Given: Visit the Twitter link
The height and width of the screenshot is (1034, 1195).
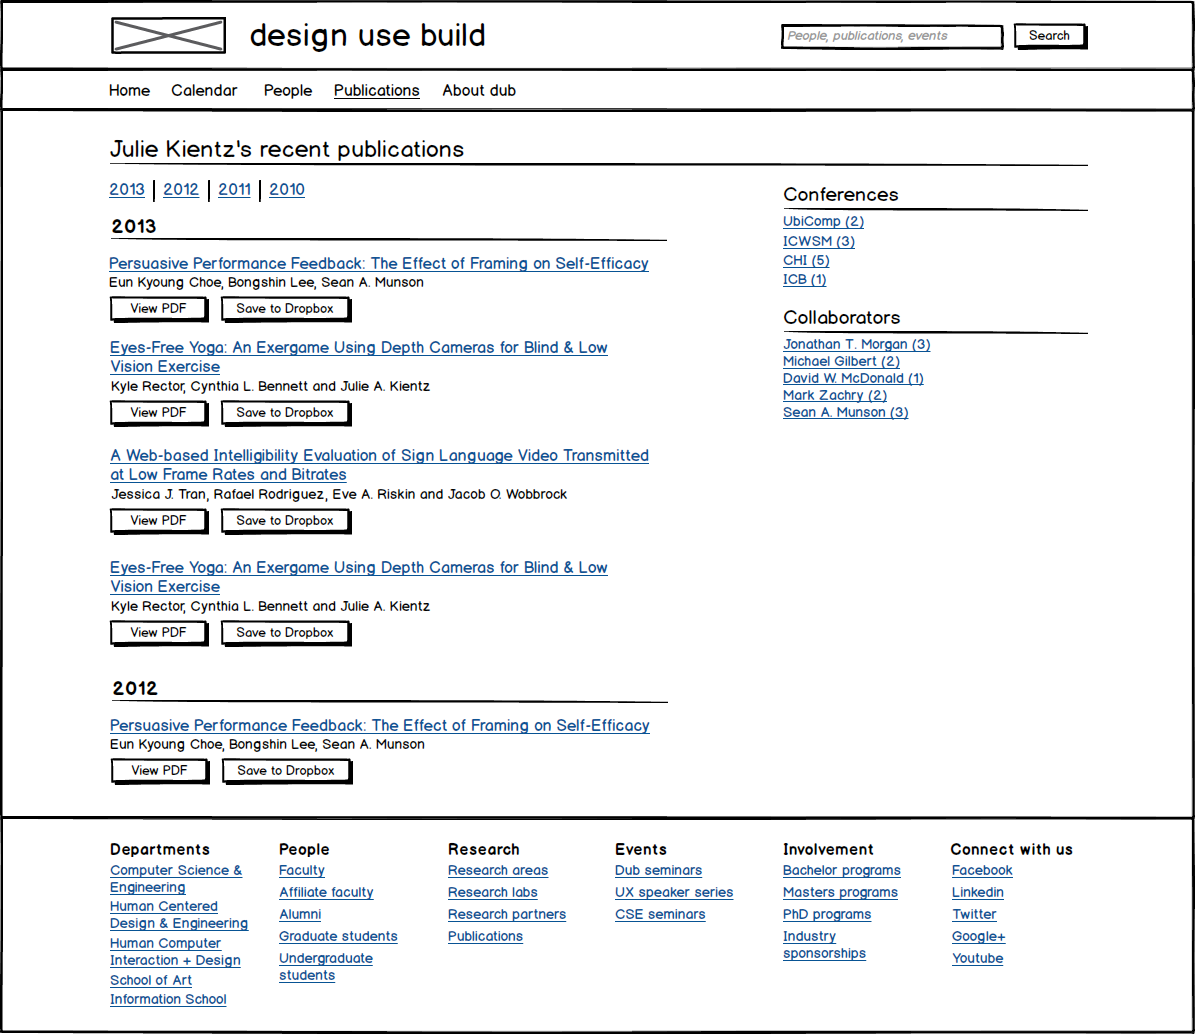Looking at the screenshot, I should point(974,914).
